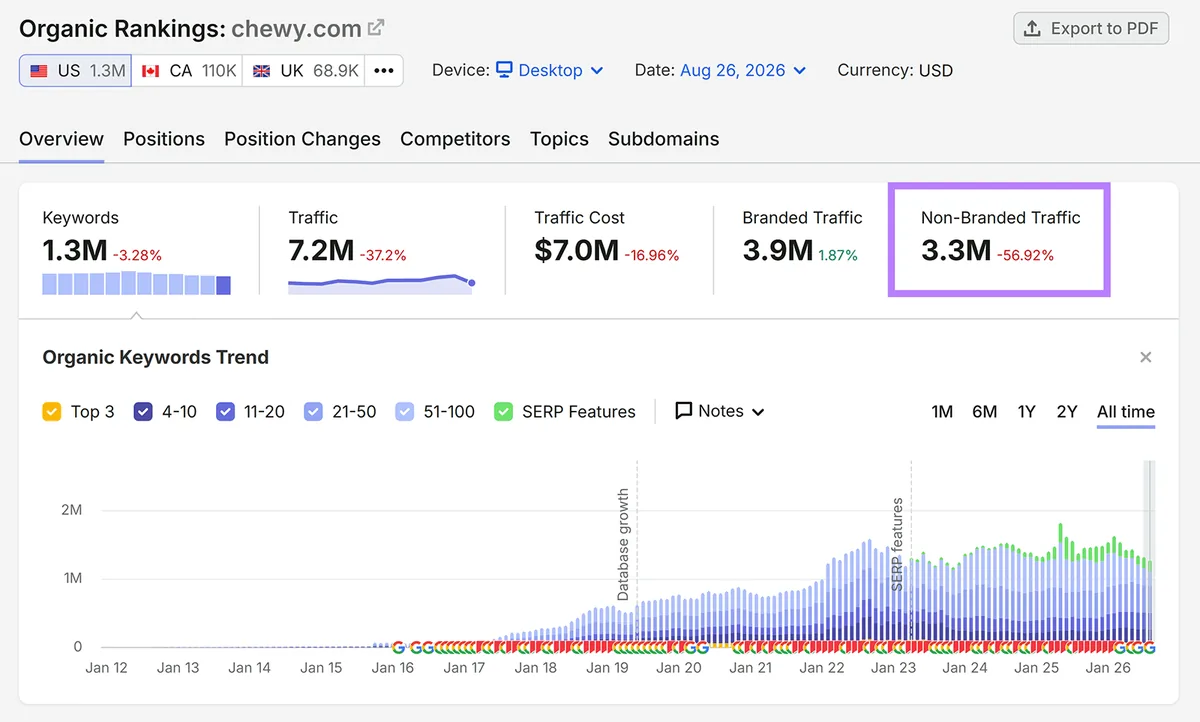Click the Notes speech bubble icon
This screenshot has width=1200, height=722.
click(x=684, y=411)
